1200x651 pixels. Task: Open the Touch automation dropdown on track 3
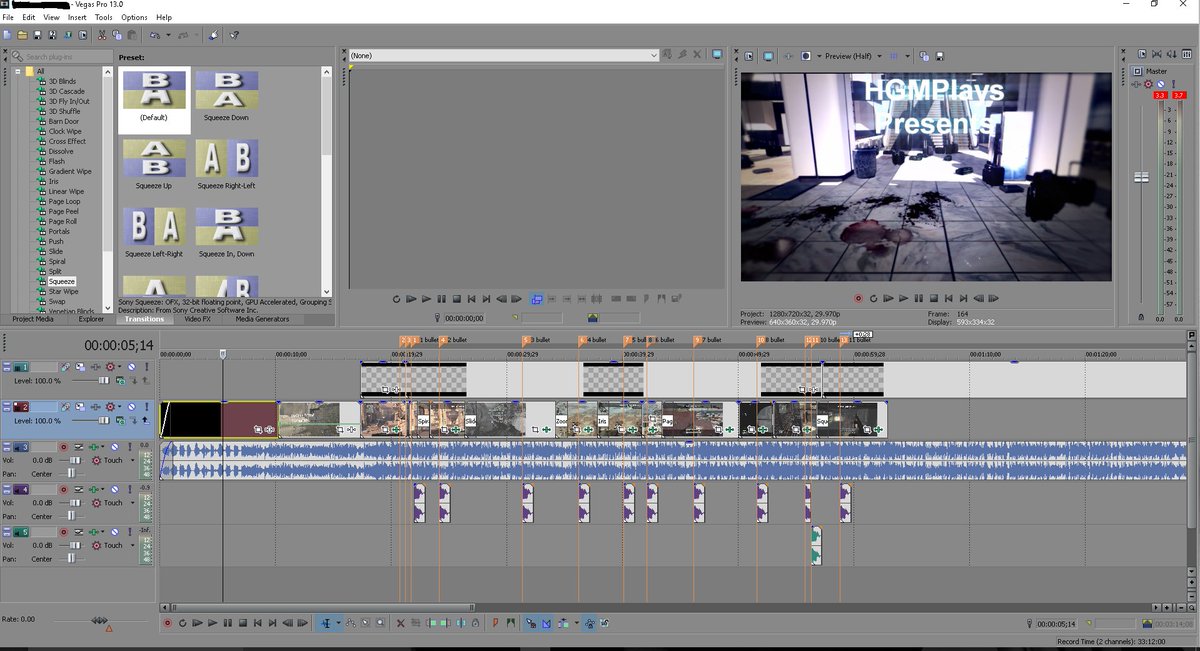pyautogui.click(x=132, y=460)
